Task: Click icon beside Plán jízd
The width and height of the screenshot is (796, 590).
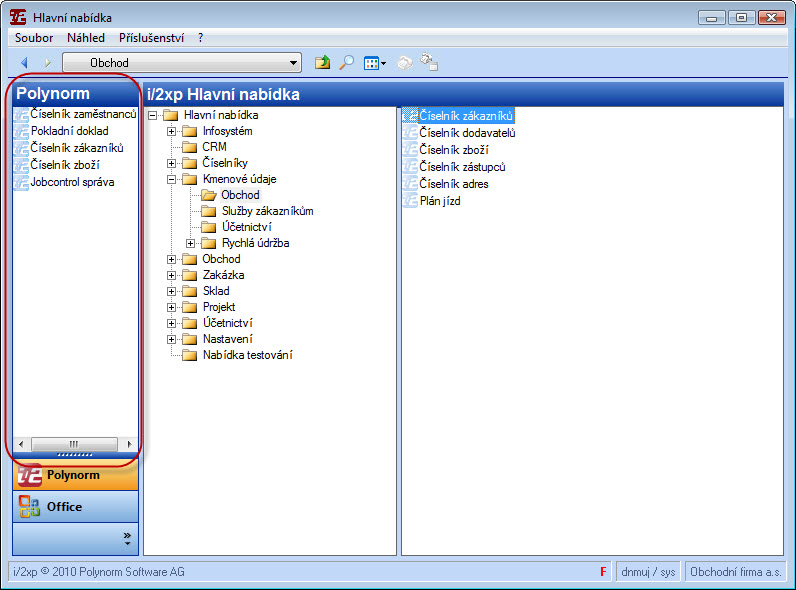Action: (410, 201)
